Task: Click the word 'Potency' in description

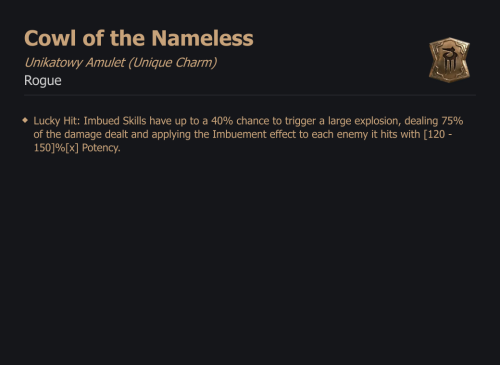Action: 101,148
